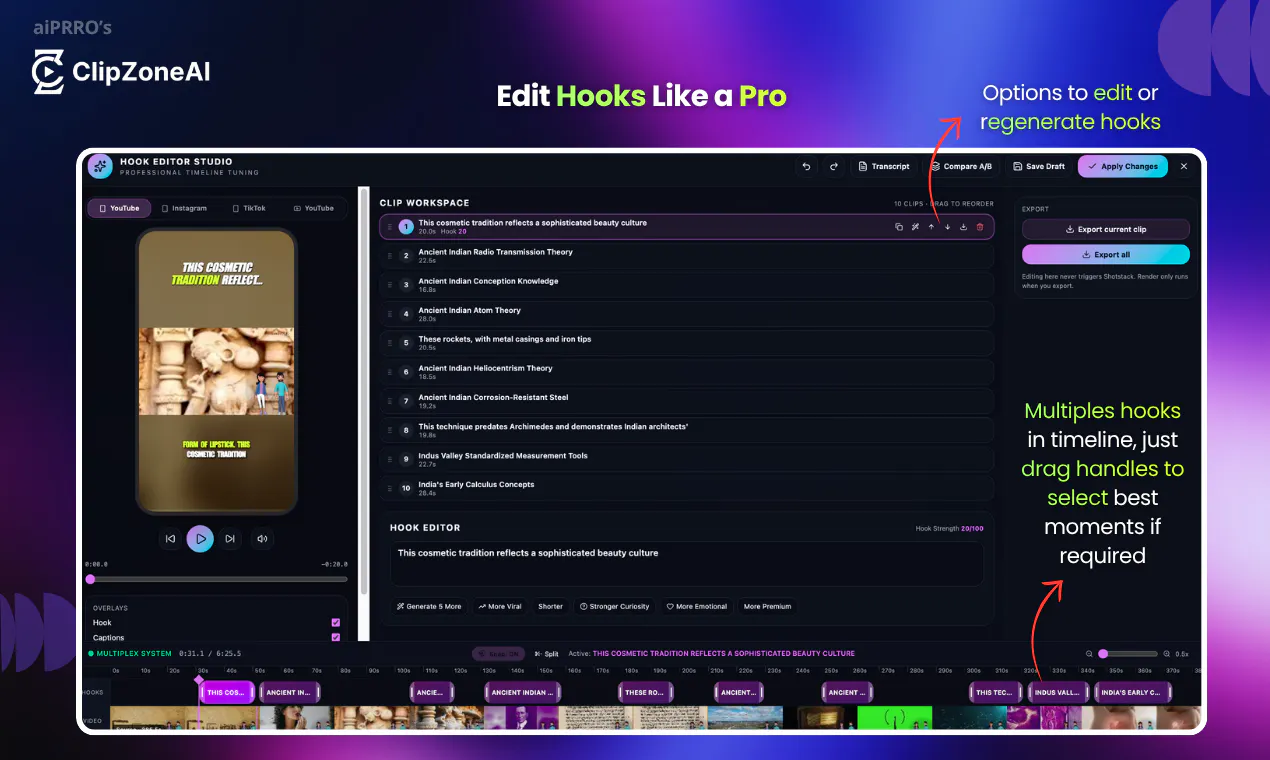
Task: Click the number 7 badge in clip list
Action: point(406,401)
